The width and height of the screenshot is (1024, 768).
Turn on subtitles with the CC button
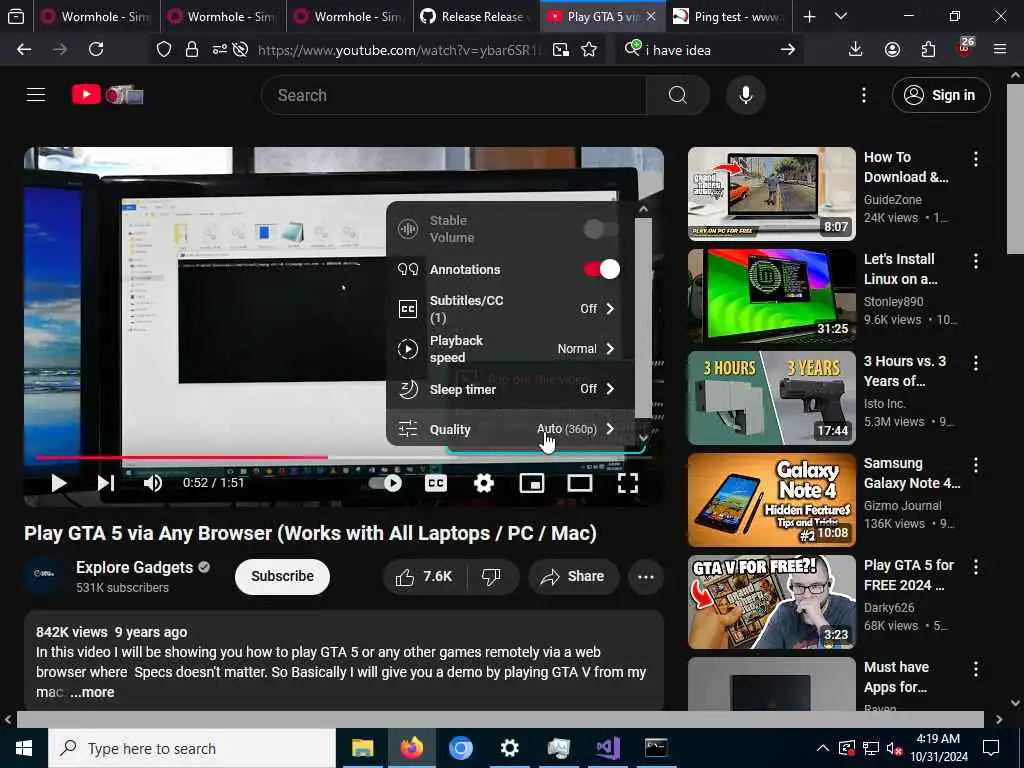click(436, 483)
